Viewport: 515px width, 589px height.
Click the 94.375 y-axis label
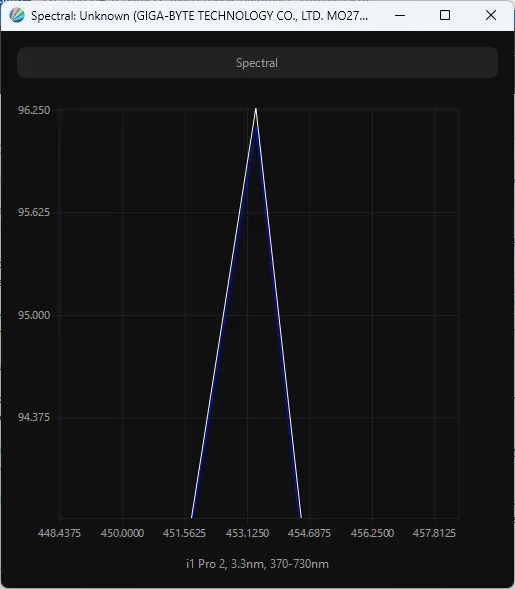coord(34,417)
